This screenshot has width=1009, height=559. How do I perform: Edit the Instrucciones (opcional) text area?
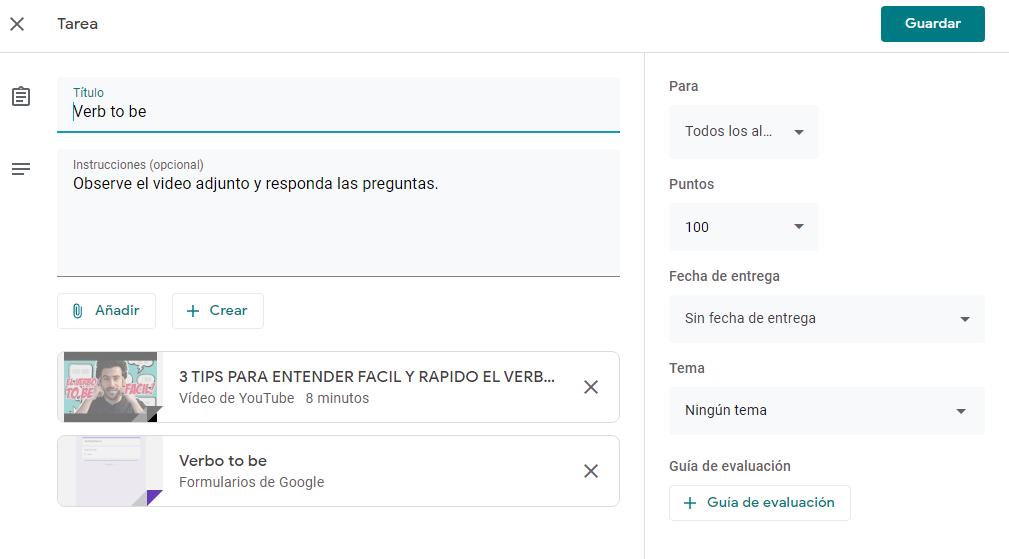[338, 213]
